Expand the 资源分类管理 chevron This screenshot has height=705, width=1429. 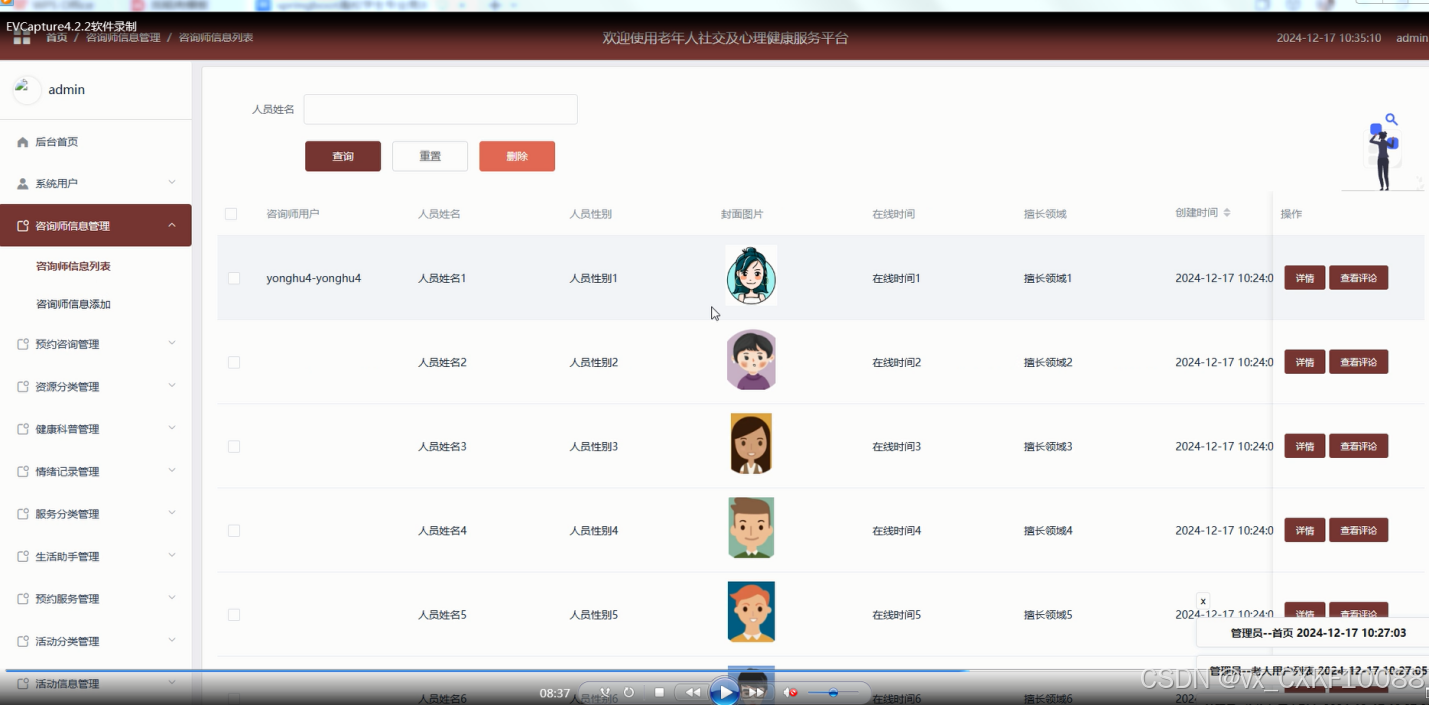coord(172,385)
